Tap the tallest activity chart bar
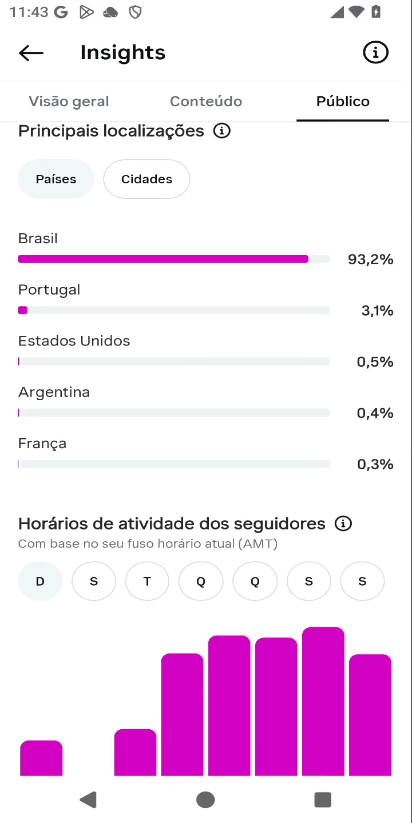 click(x=323, y=701)
